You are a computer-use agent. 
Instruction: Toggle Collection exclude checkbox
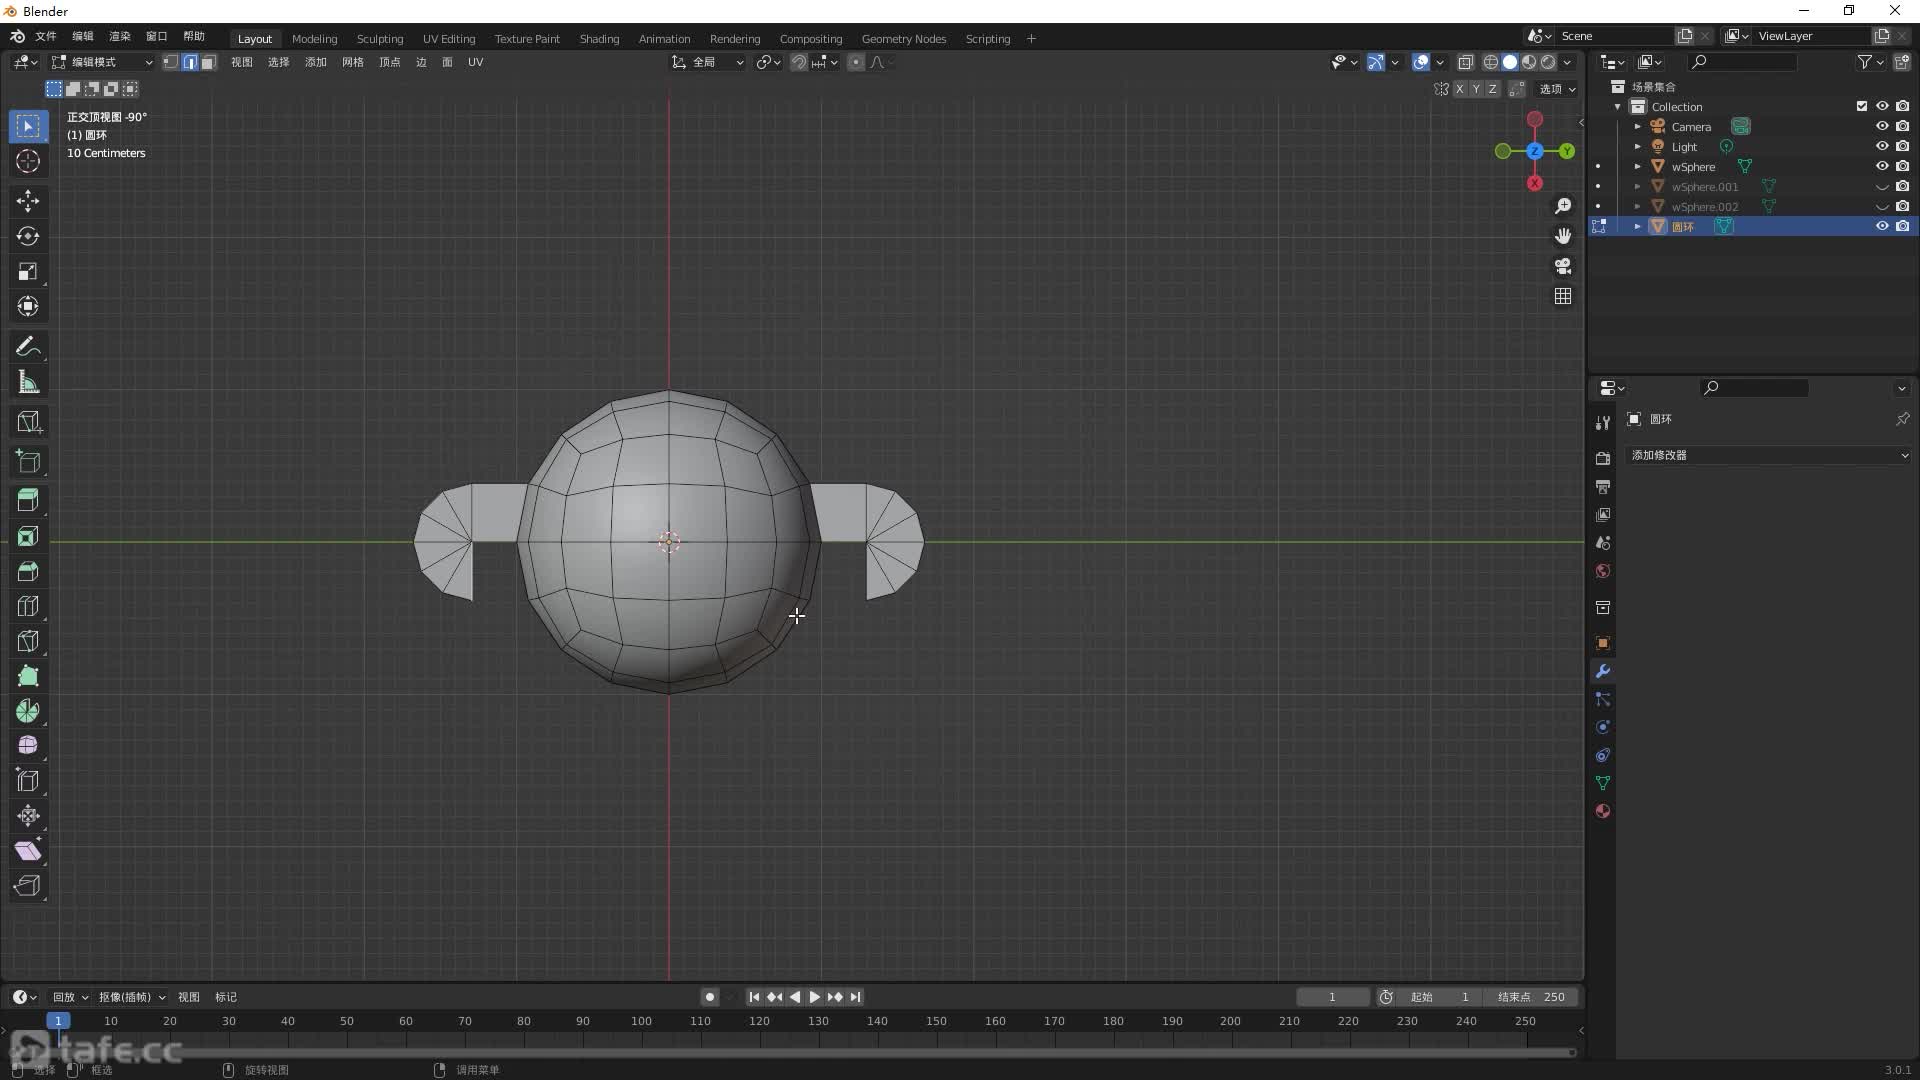coord(1862,106)
